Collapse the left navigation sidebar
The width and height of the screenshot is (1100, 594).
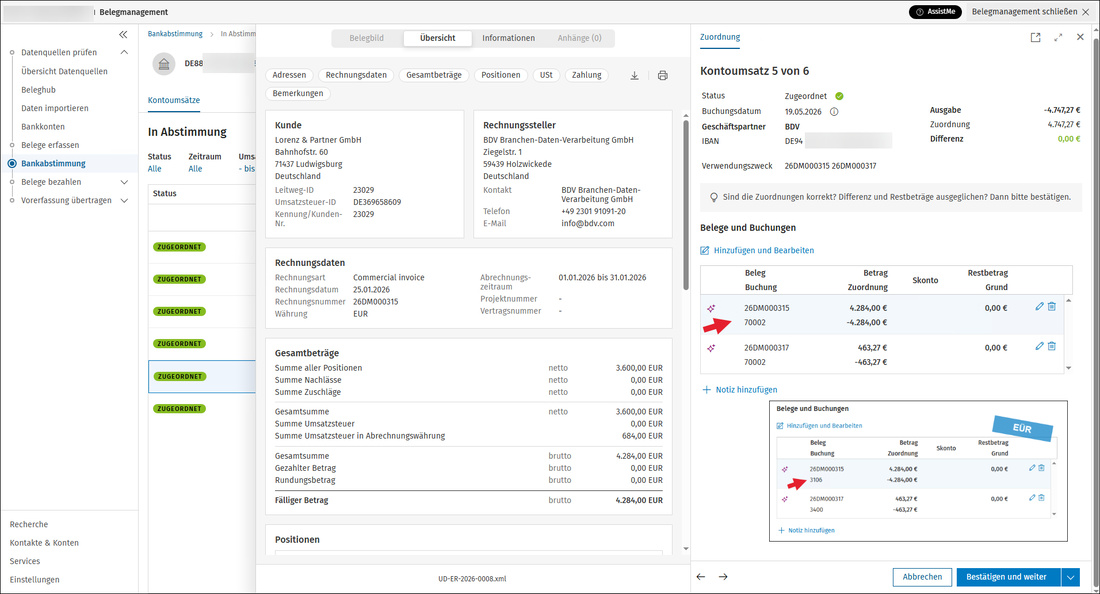click(123, 34)
